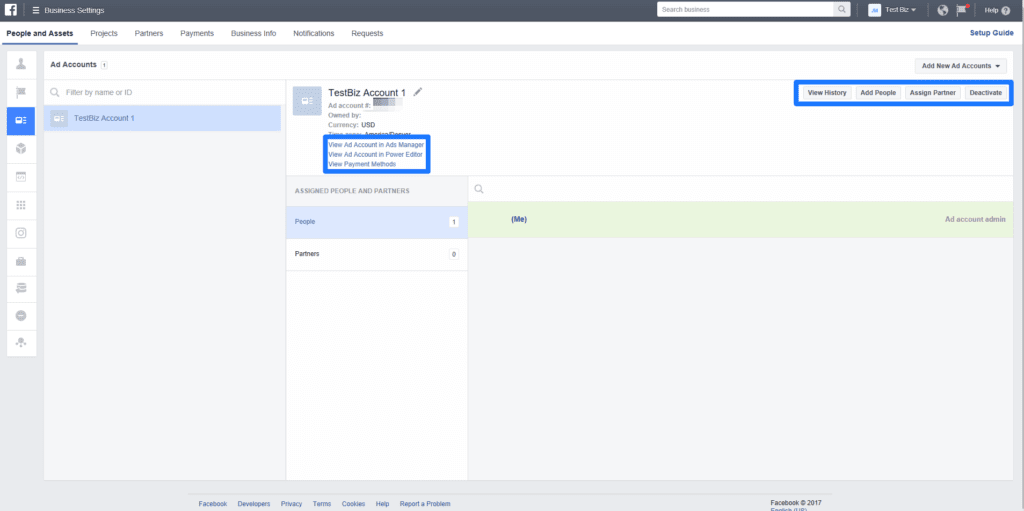
Task: Click the Facebook logo in the top left
Action: pyautogui.click(x=10, y=10)
